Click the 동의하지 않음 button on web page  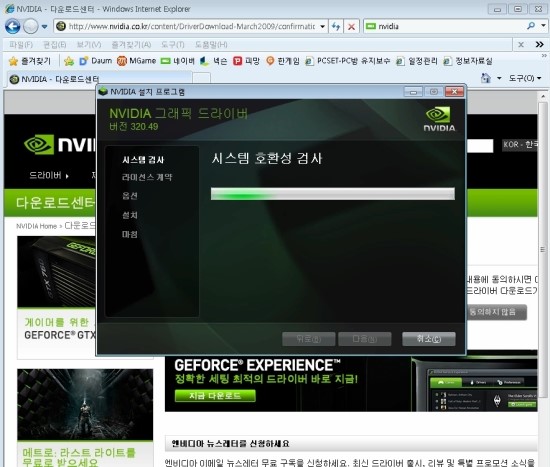pyautogui.click(x=496, y=312)
